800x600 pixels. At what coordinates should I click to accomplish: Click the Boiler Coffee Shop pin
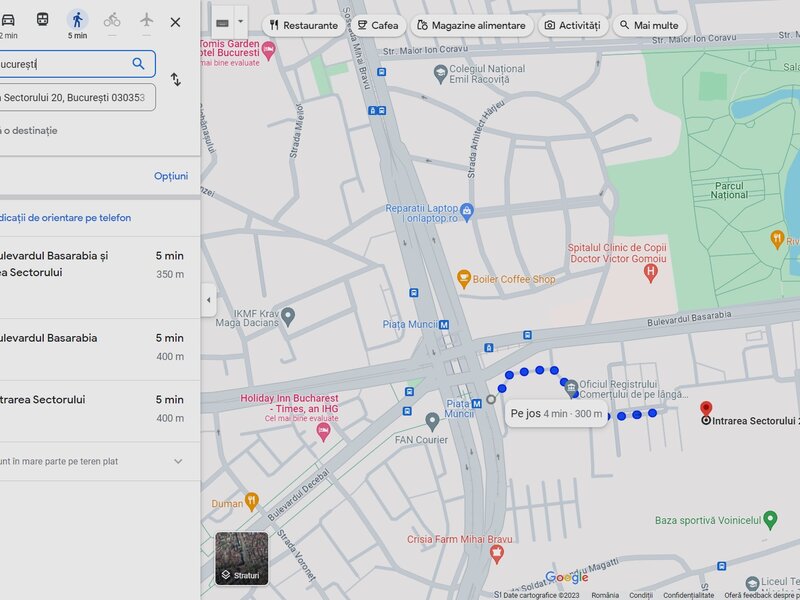(464, 278)
